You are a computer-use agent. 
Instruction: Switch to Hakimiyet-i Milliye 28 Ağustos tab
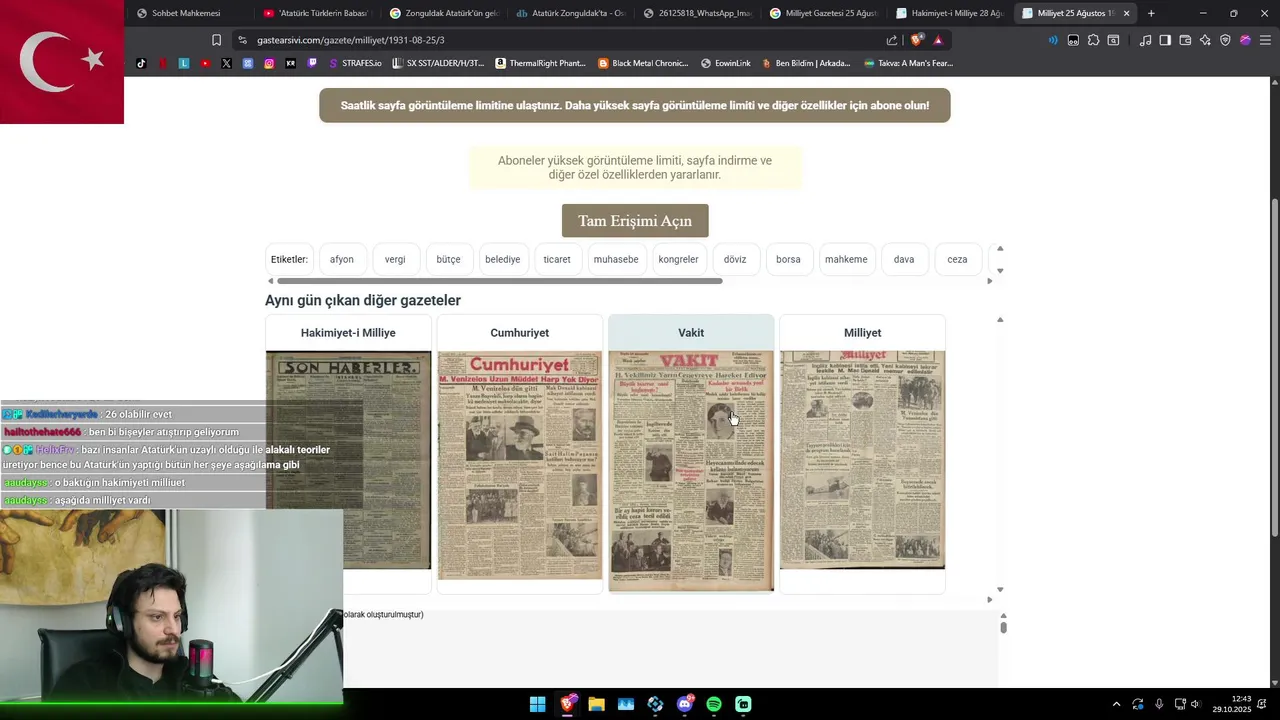950,13
